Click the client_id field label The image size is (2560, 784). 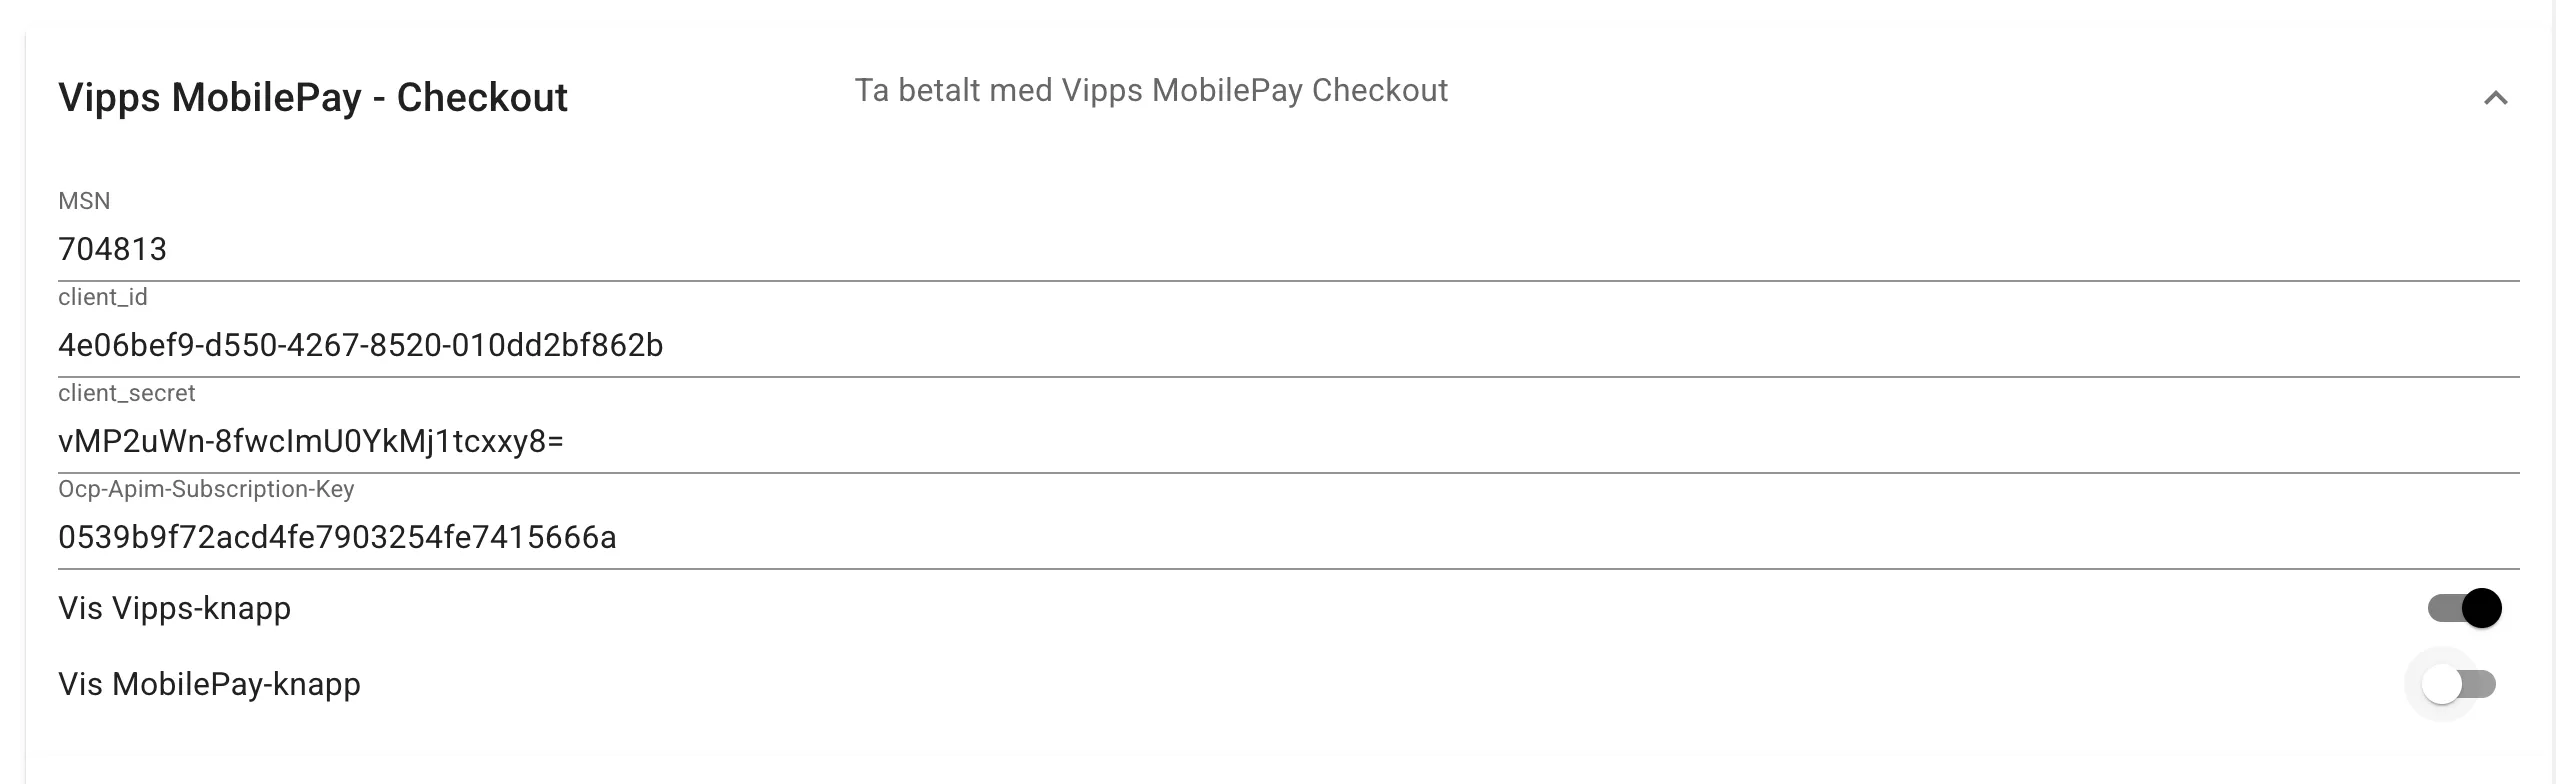[x=103, y=296]
